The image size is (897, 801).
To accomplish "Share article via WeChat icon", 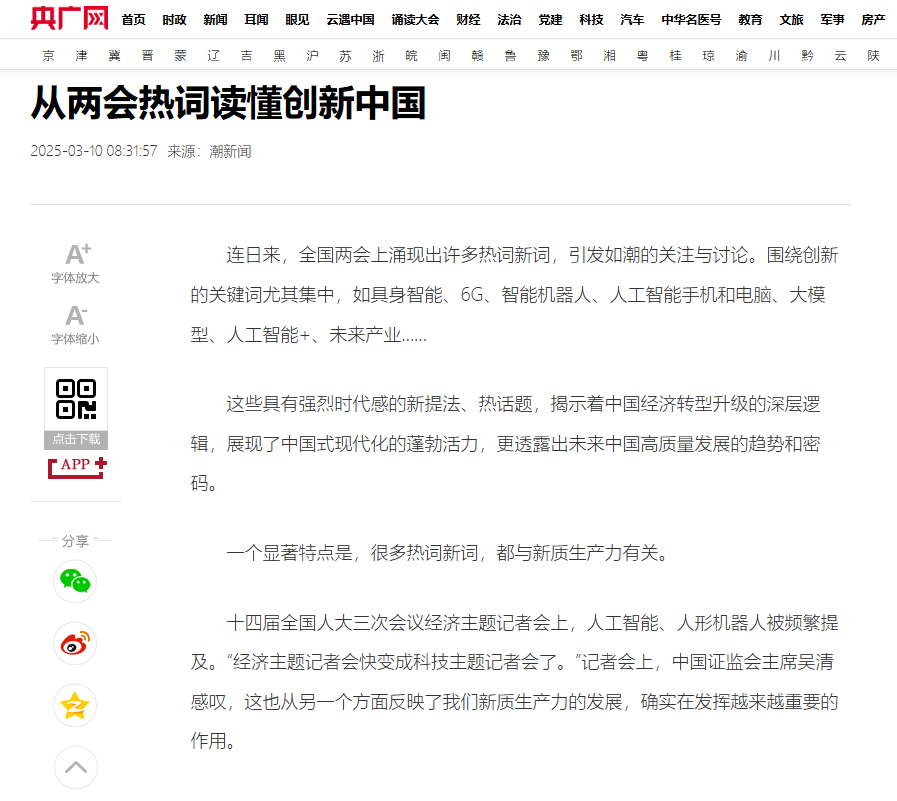I will (x=75, y=581).
